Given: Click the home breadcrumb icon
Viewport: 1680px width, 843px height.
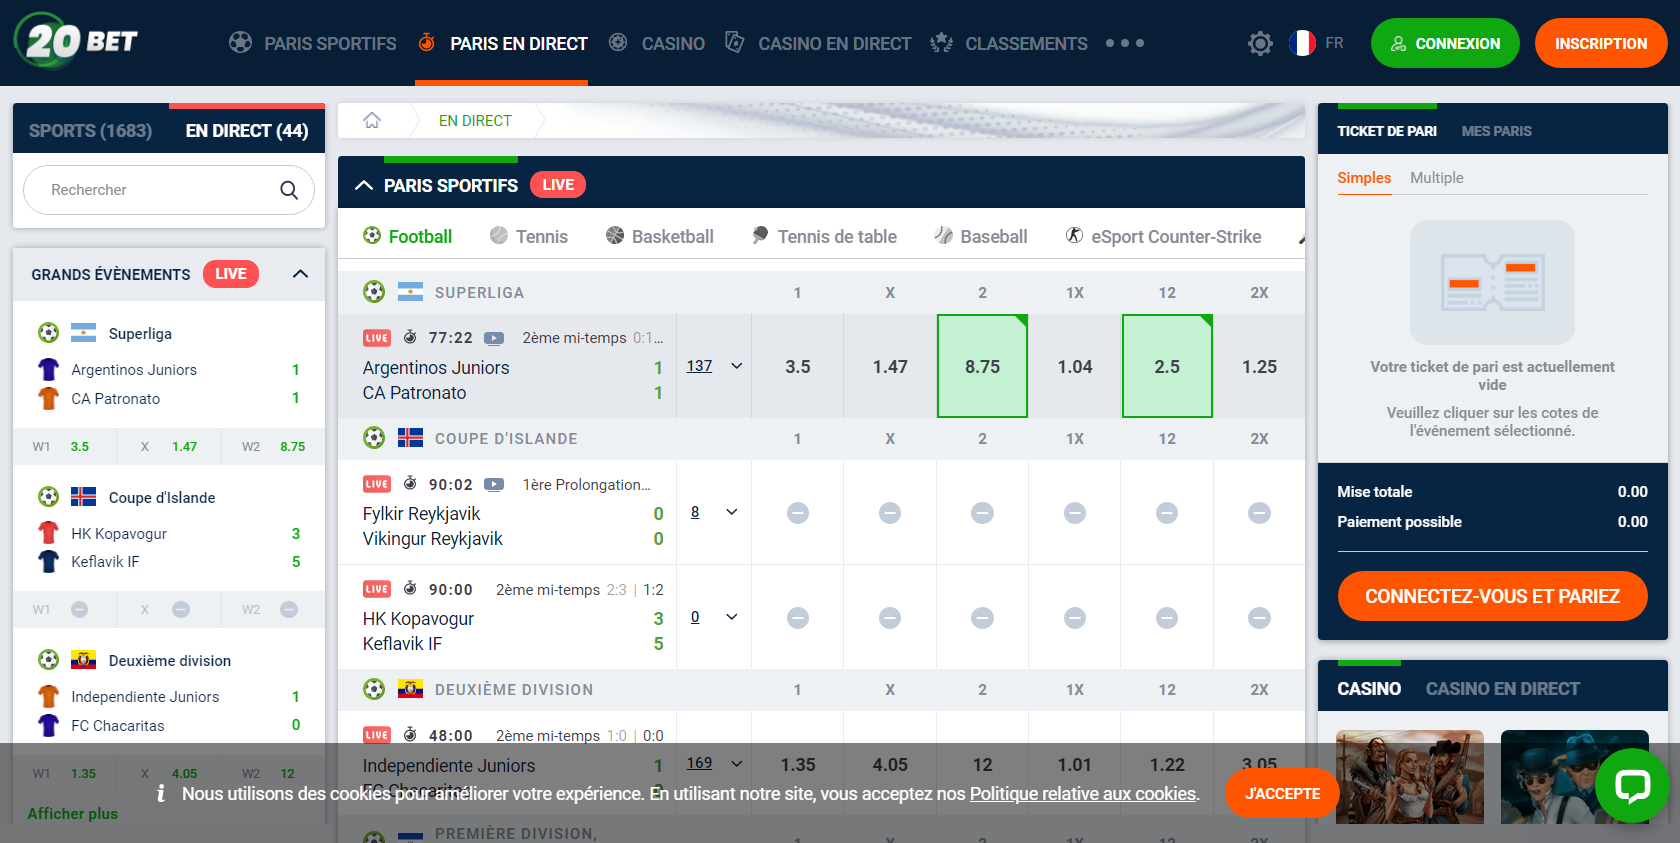Looking at the screenshot, I should [x=372, y=120].
